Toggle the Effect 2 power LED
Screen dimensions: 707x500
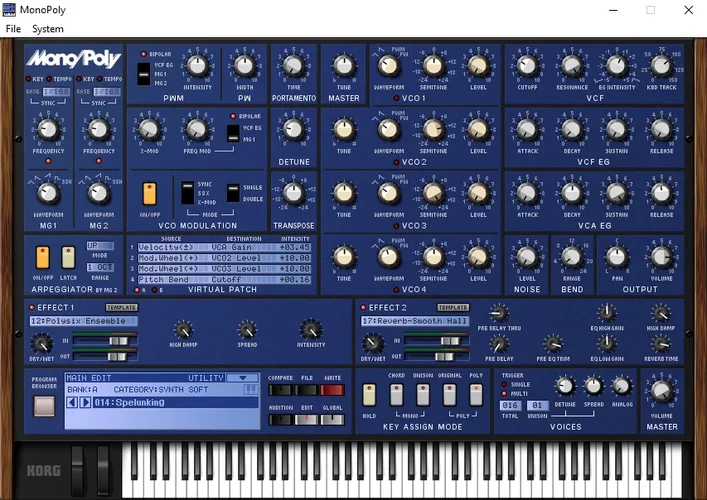[363, 308]
